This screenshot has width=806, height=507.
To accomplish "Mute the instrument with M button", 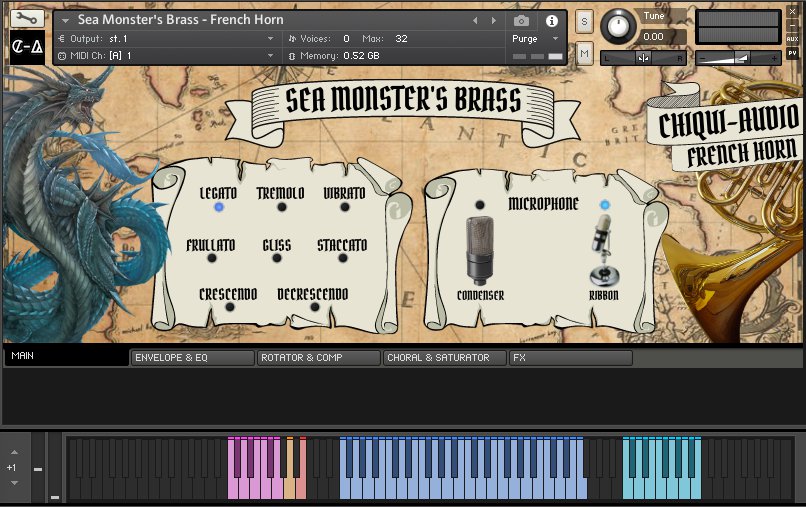I will (x=584, y=52).
